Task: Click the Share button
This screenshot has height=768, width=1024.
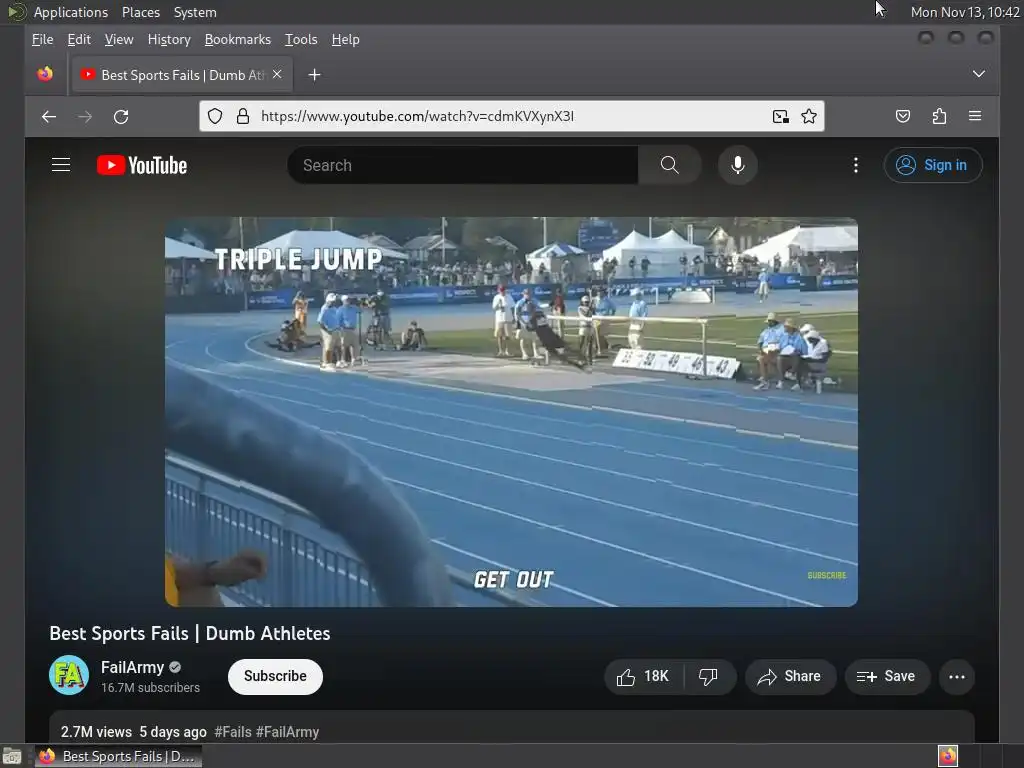Action: tap(790, 677)
